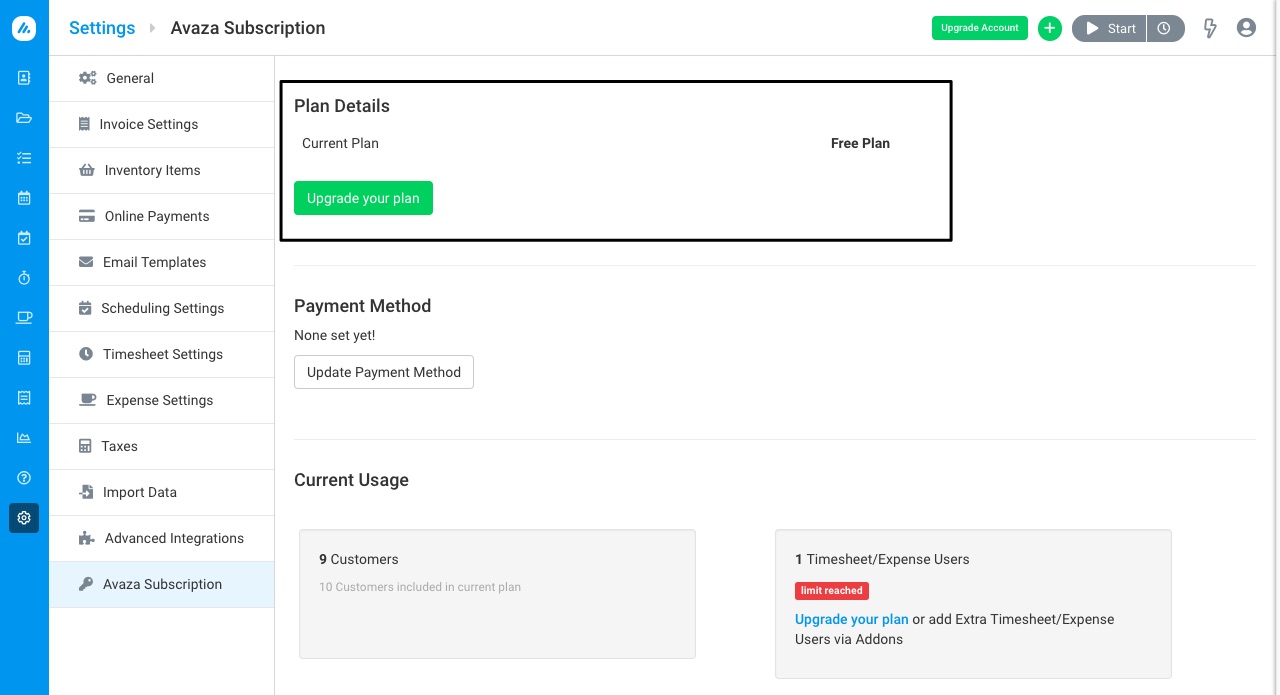Open Expense Settings

click(162, 400)
